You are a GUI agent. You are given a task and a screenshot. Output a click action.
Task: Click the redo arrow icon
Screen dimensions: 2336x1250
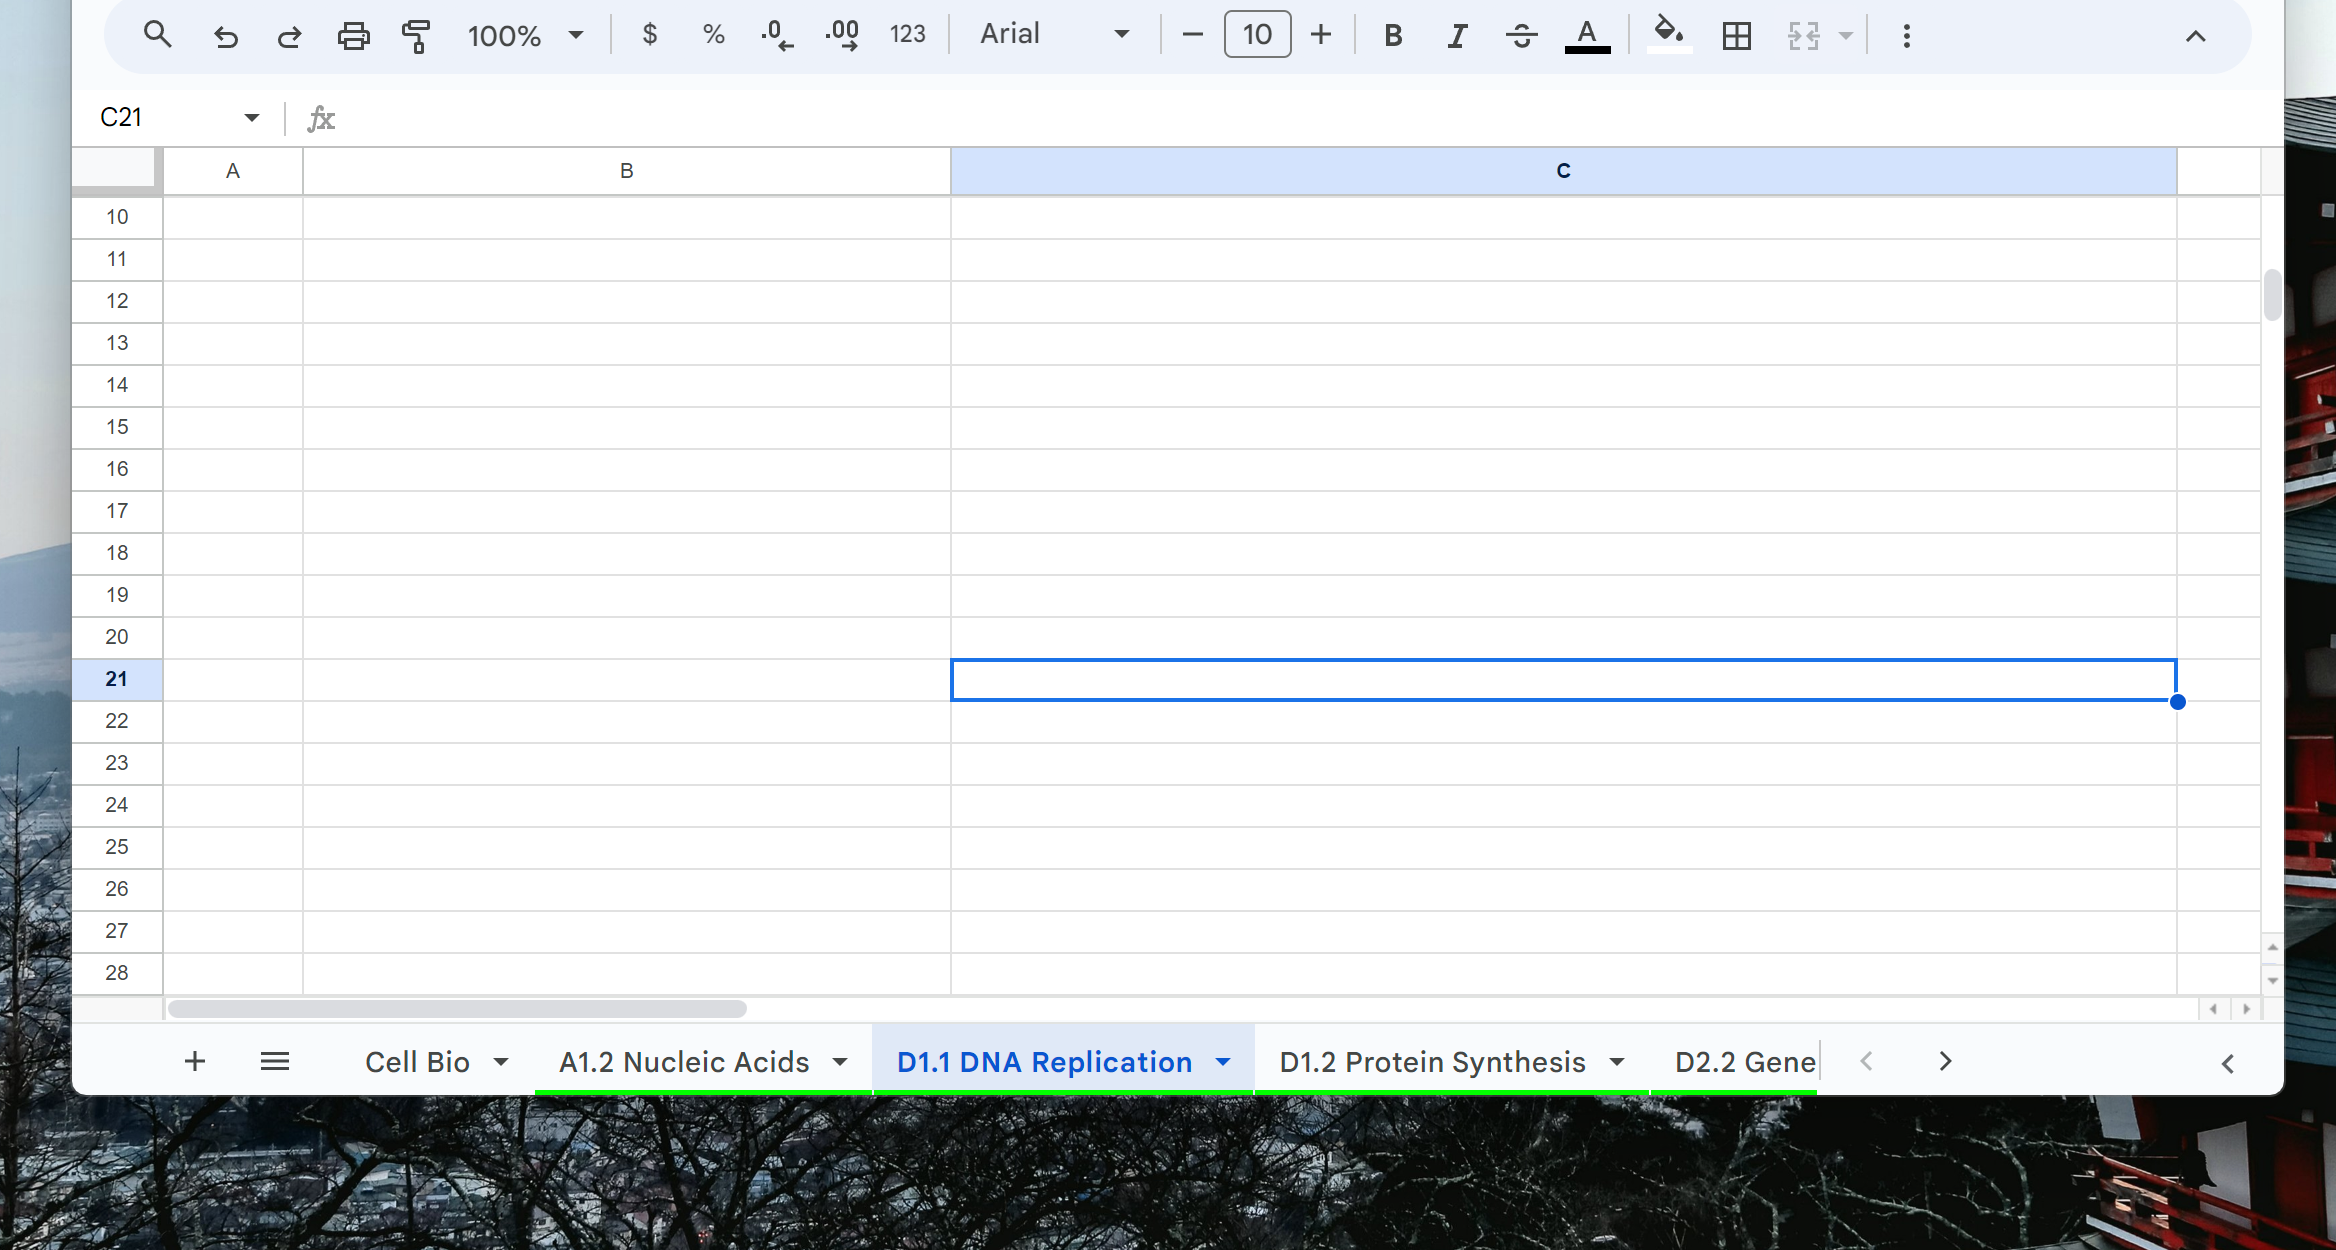click(289, 37)
